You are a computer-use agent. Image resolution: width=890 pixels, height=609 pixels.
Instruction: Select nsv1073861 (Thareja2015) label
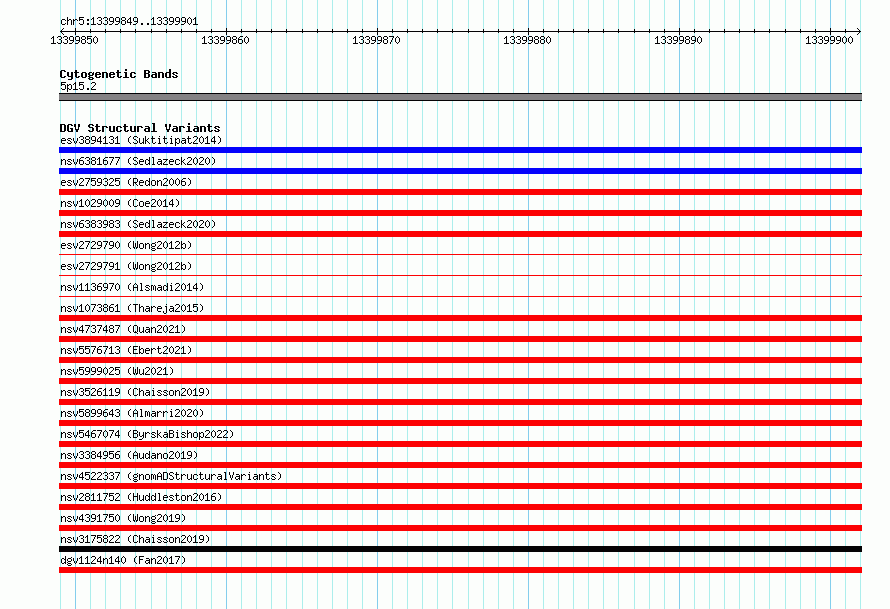(x=132, y=308)
